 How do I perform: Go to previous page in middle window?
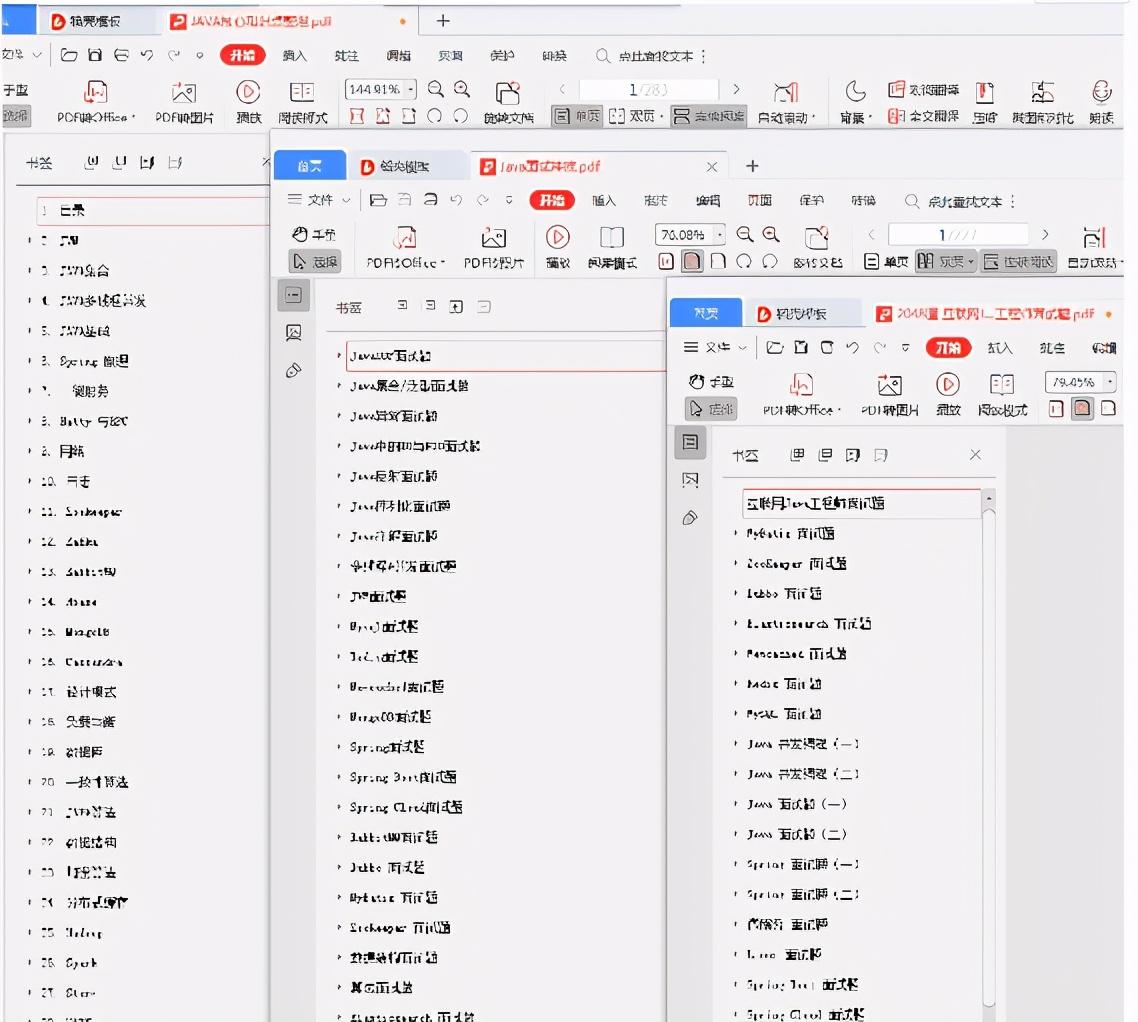pyautogui.click(x=872, y=234)
